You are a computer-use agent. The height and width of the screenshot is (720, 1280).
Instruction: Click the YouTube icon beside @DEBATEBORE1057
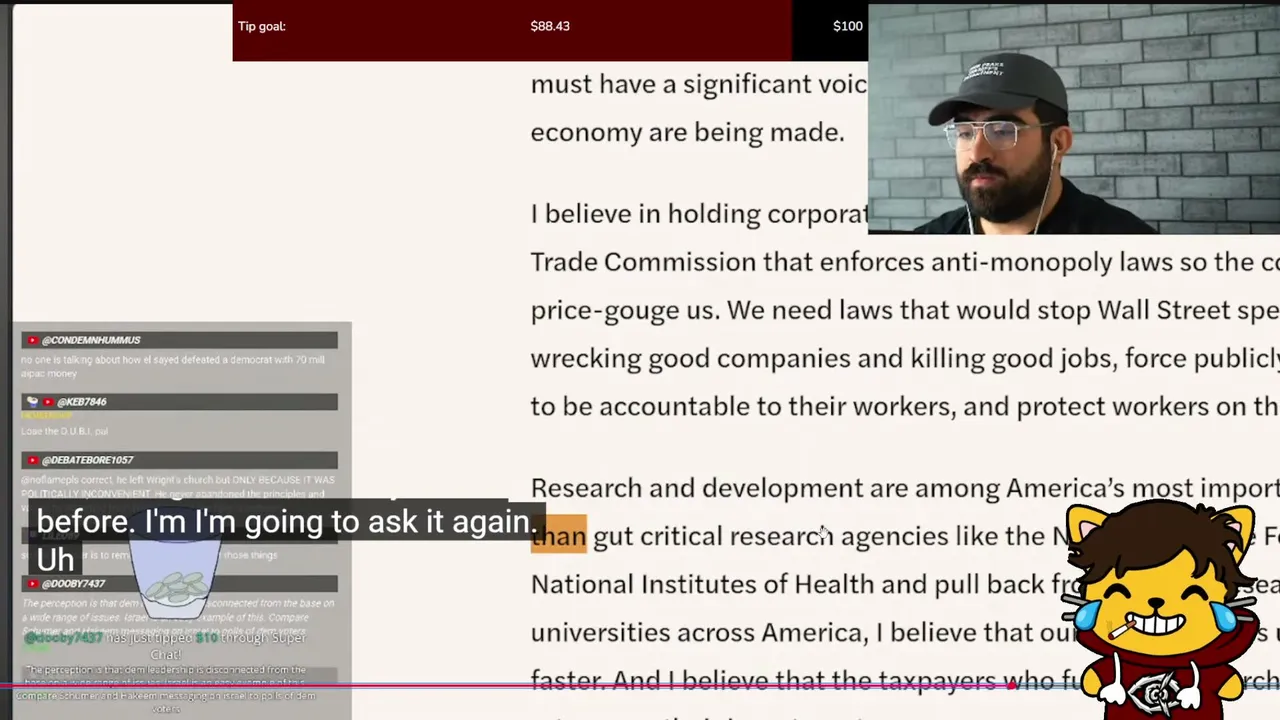tap(33, 460)
